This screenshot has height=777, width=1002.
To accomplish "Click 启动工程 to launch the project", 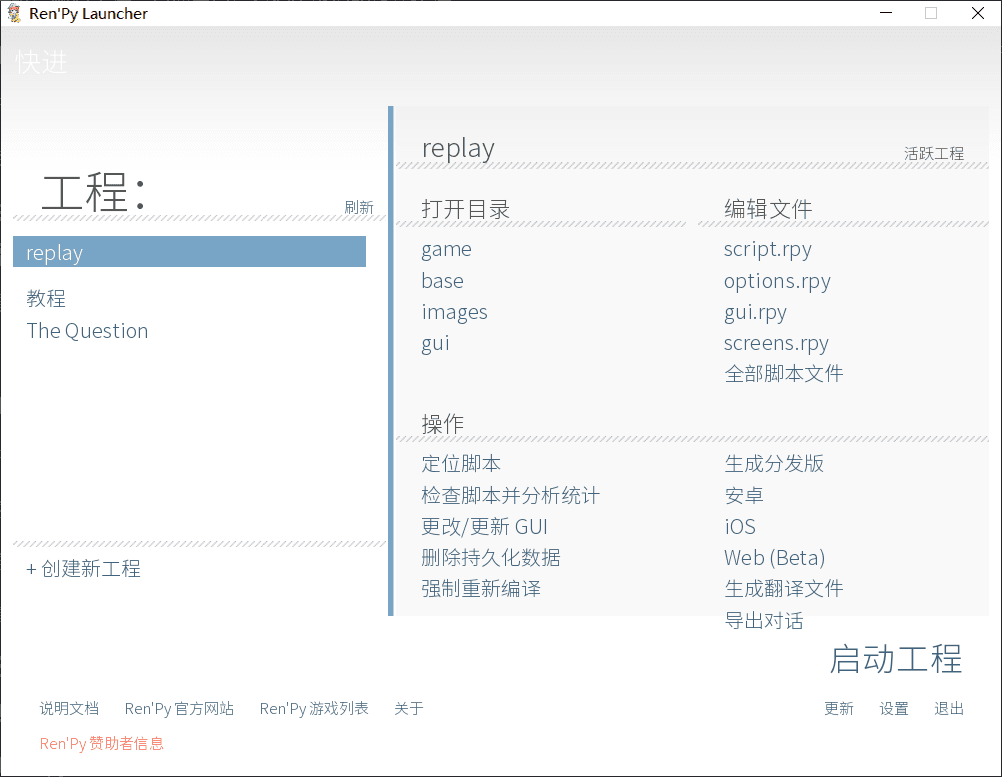I will coord(896,659).
